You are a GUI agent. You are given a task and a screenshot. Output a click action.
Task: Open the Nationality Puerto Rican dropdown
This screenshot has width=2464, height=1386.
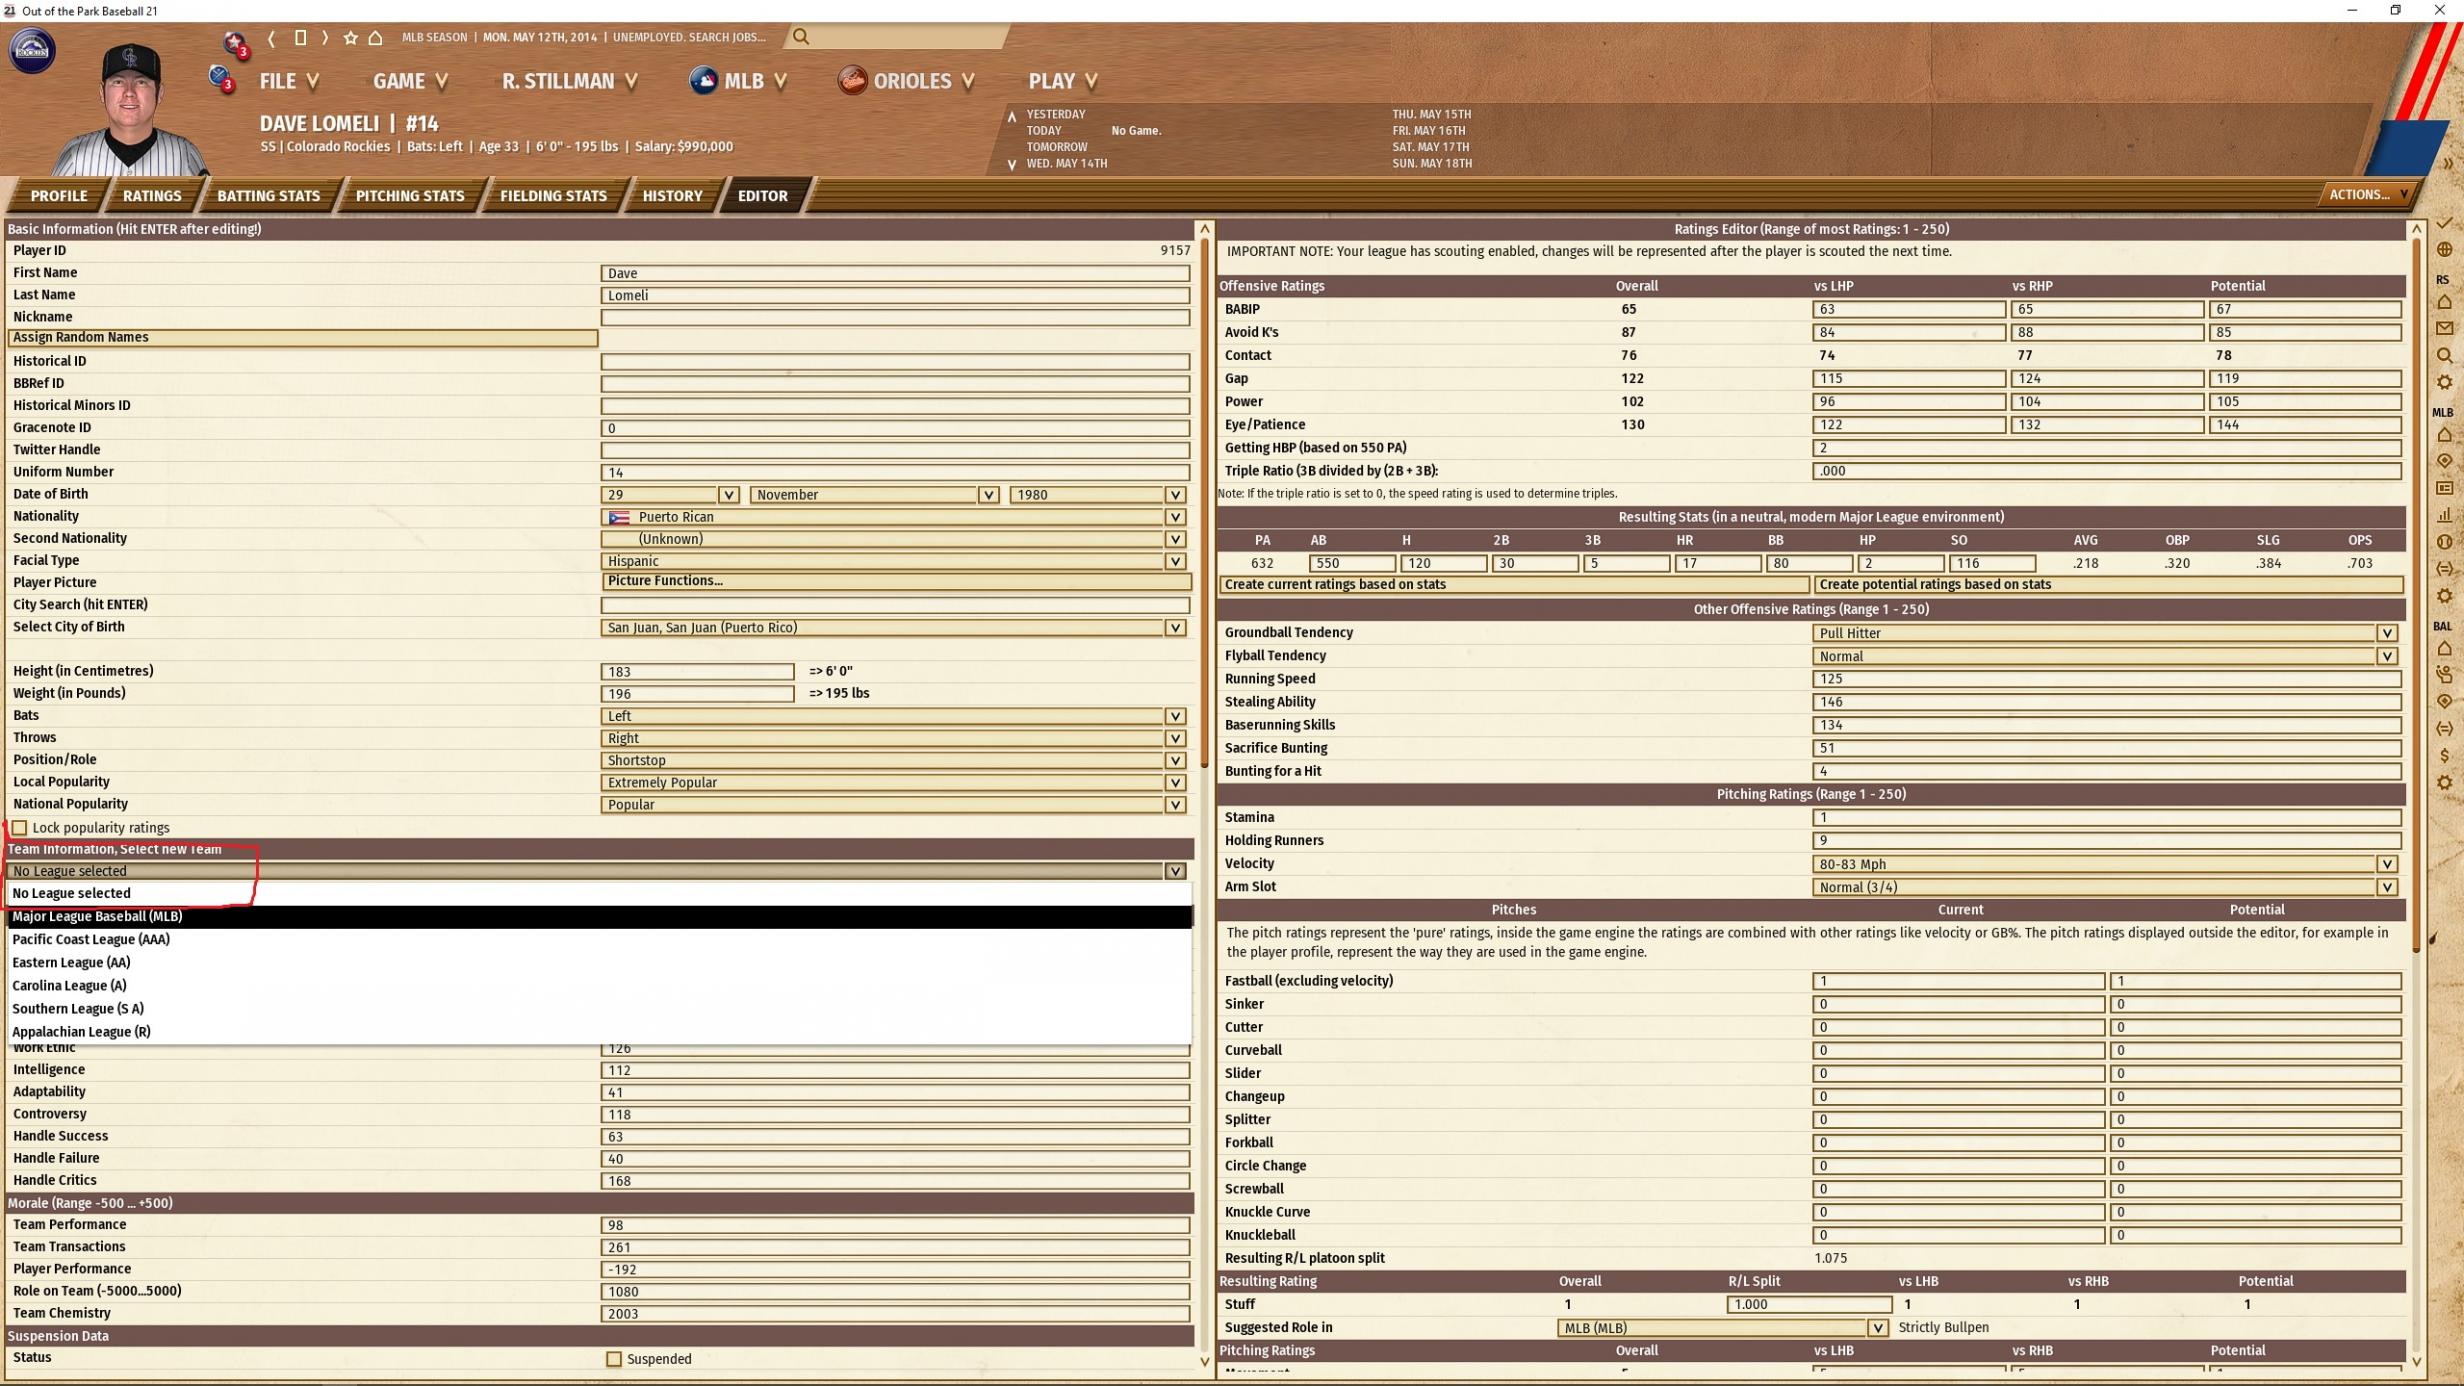[x=894, y=517]
